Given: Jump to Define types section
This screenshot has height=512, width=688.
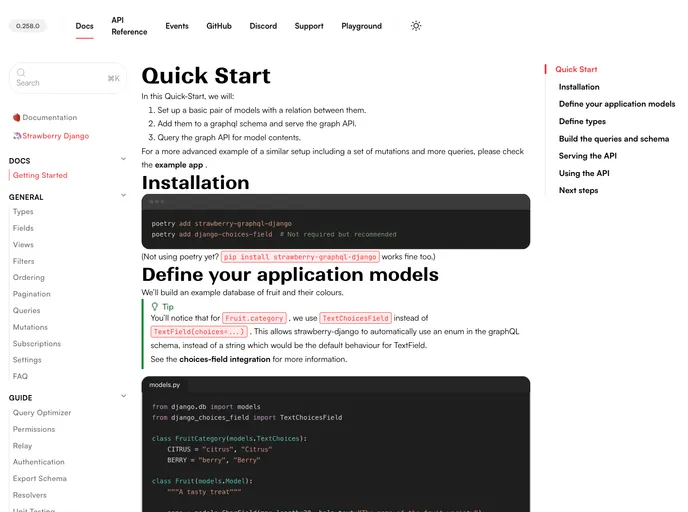Looking at the screenshot, I should point(582,122).
